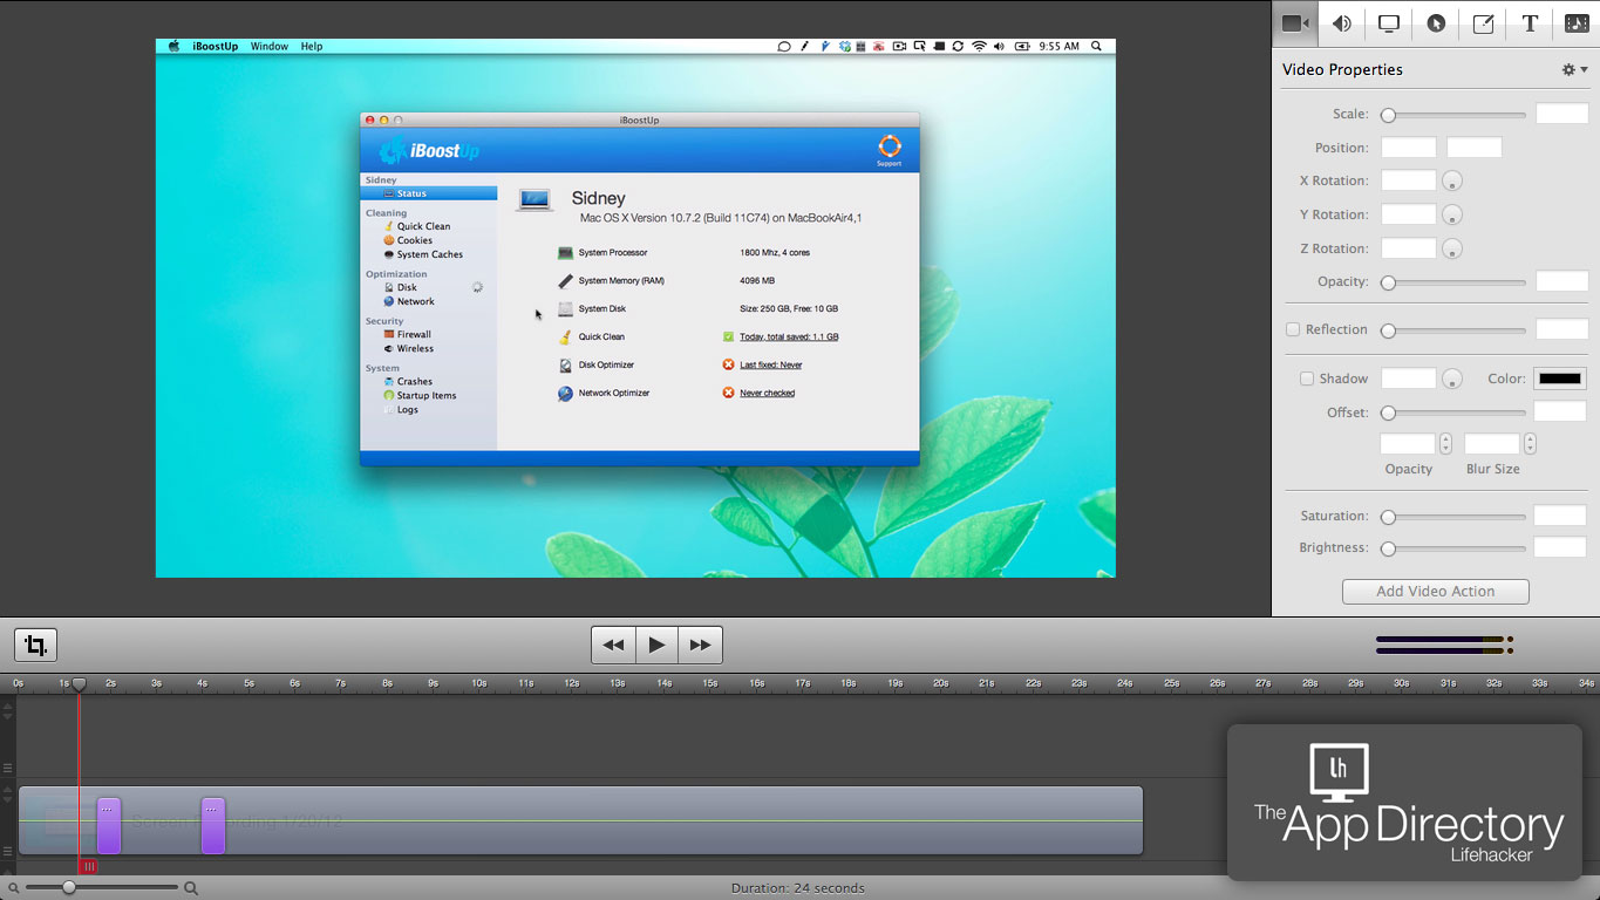This screenshot has height=900, width=1600.
Task: Enable the Shadow checkbox
Action: pyautogui.click(x=1306, y=378)
